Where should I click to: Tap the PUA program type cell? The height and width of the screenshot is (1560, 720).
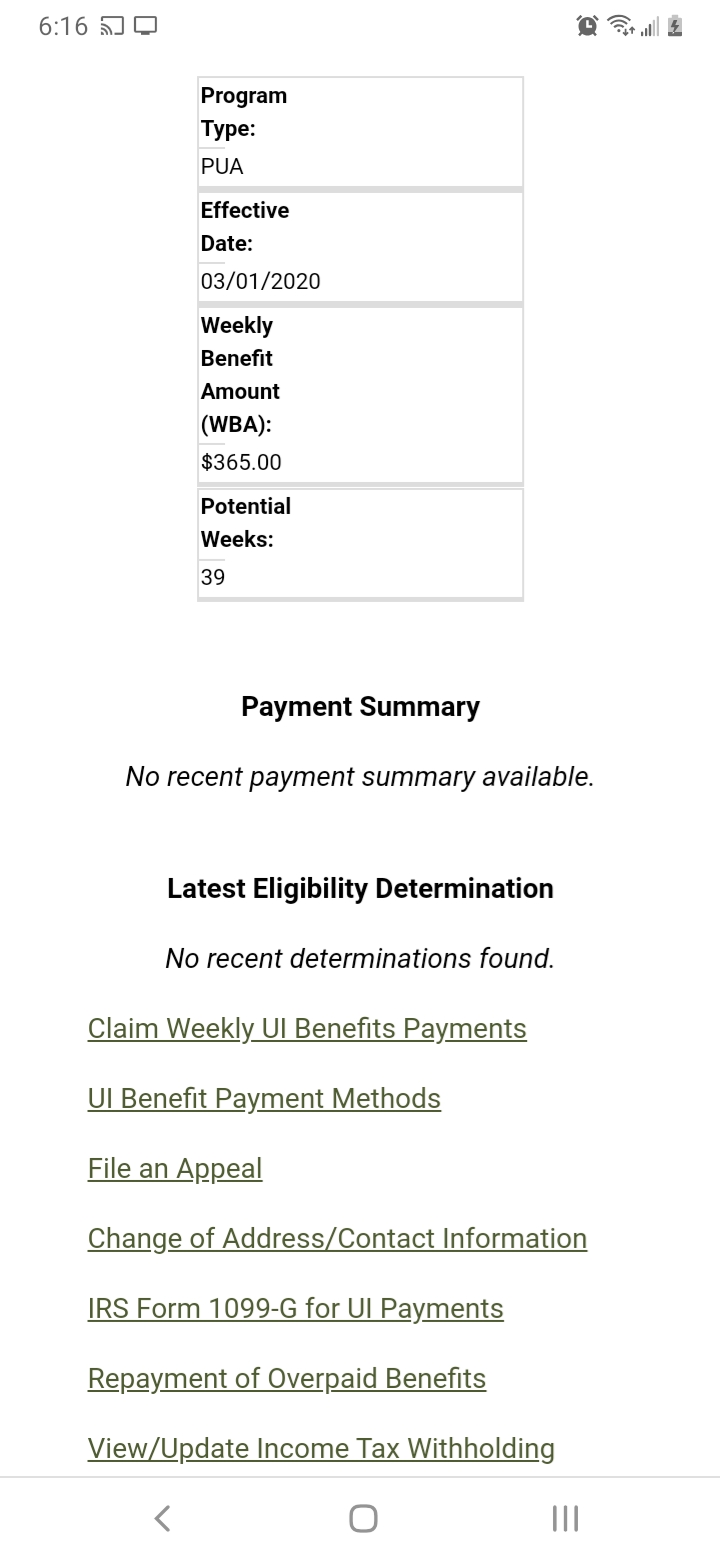point(360,131)
